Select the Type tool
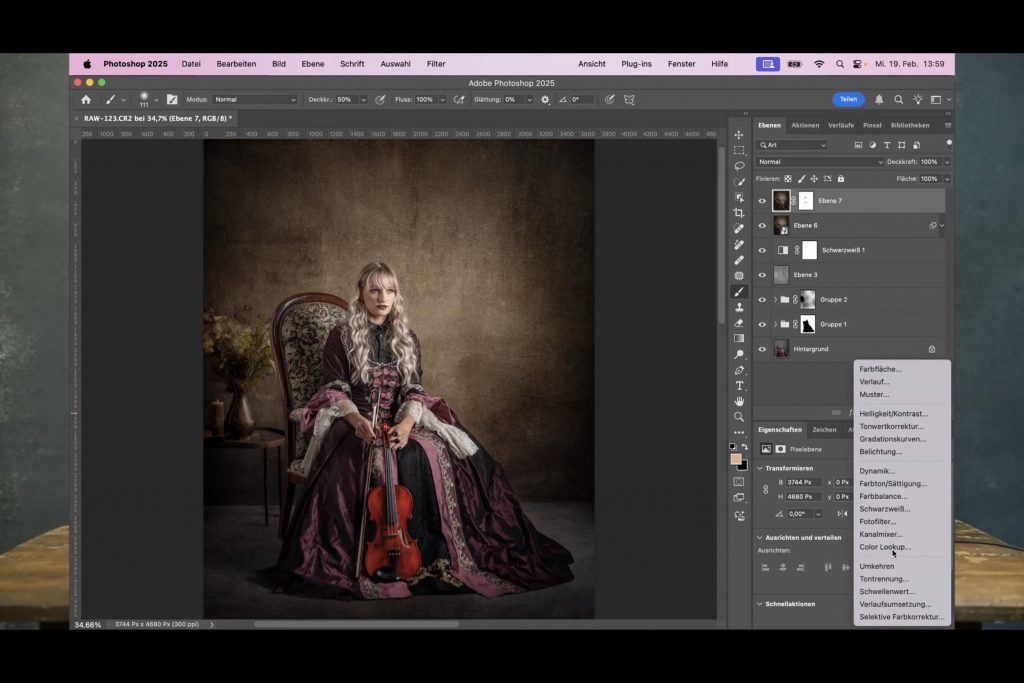This screenshot has width=1024, height=683. 739,385
